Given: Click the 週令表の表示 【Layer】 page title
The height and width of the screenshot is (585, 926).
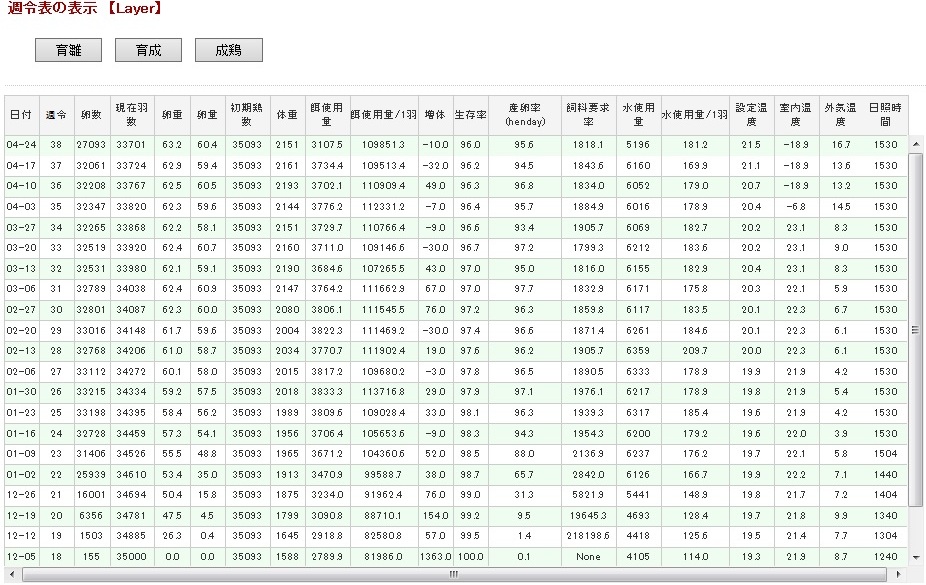Looking at the screenshot, I should (x=85, y=9).
